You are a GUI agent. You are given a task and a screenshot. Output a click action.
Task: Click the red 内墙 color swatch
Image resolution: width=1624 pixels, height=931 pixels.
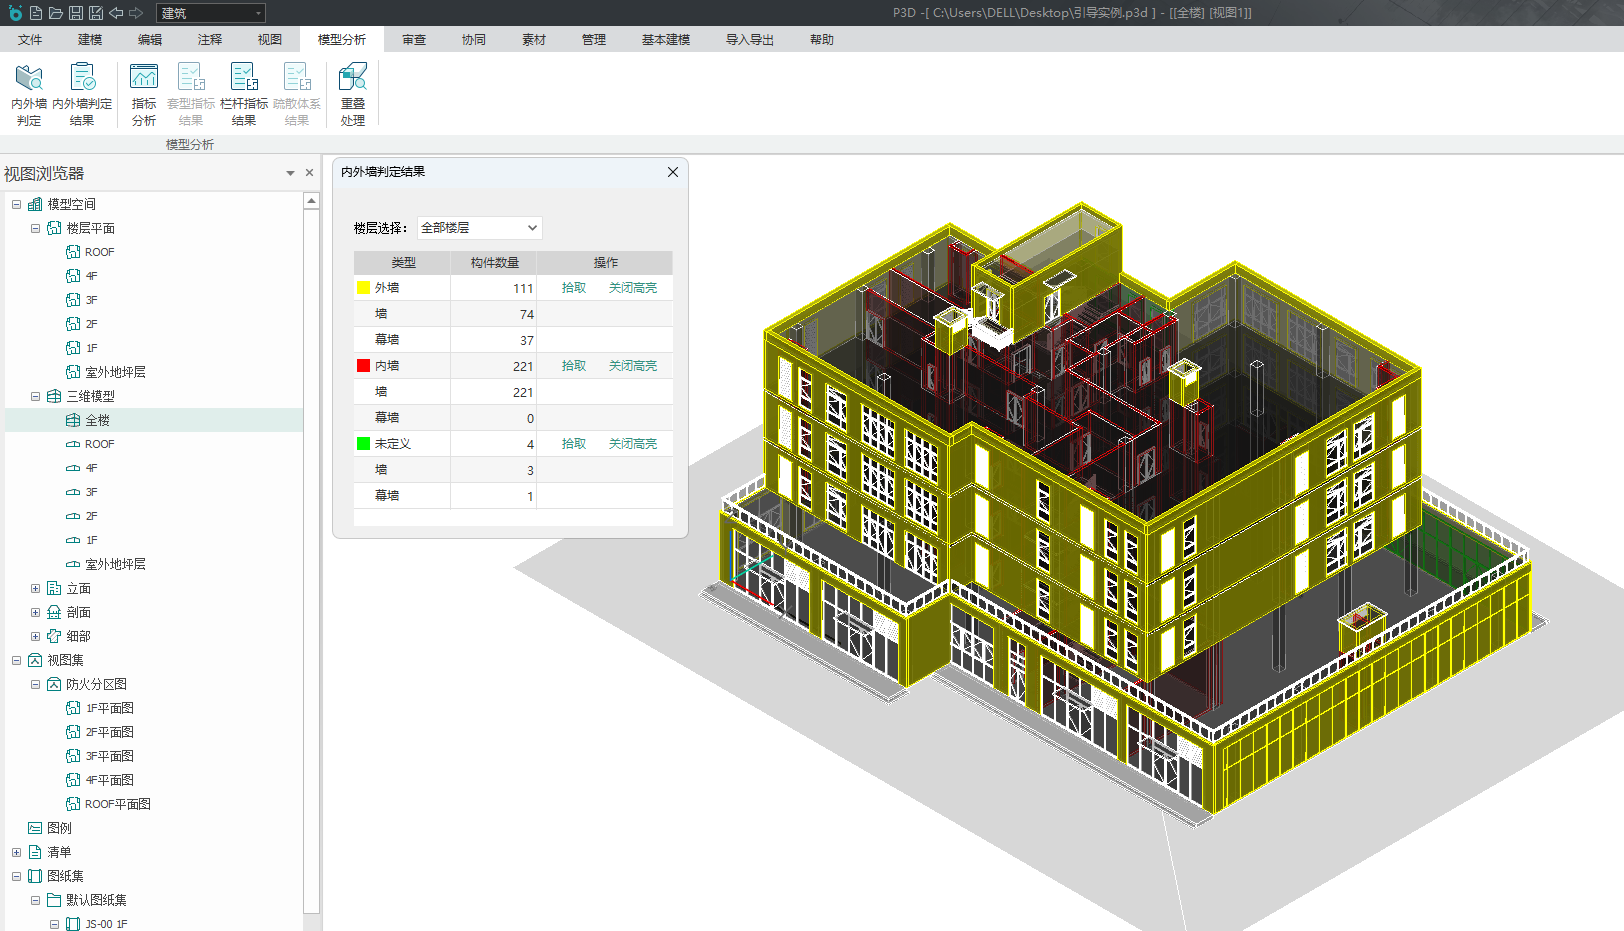pos(364,366)
